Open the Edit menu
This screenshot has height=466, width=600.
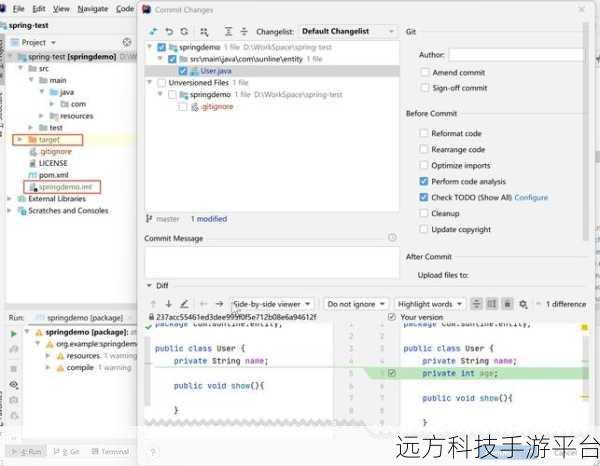pos(39,9)
